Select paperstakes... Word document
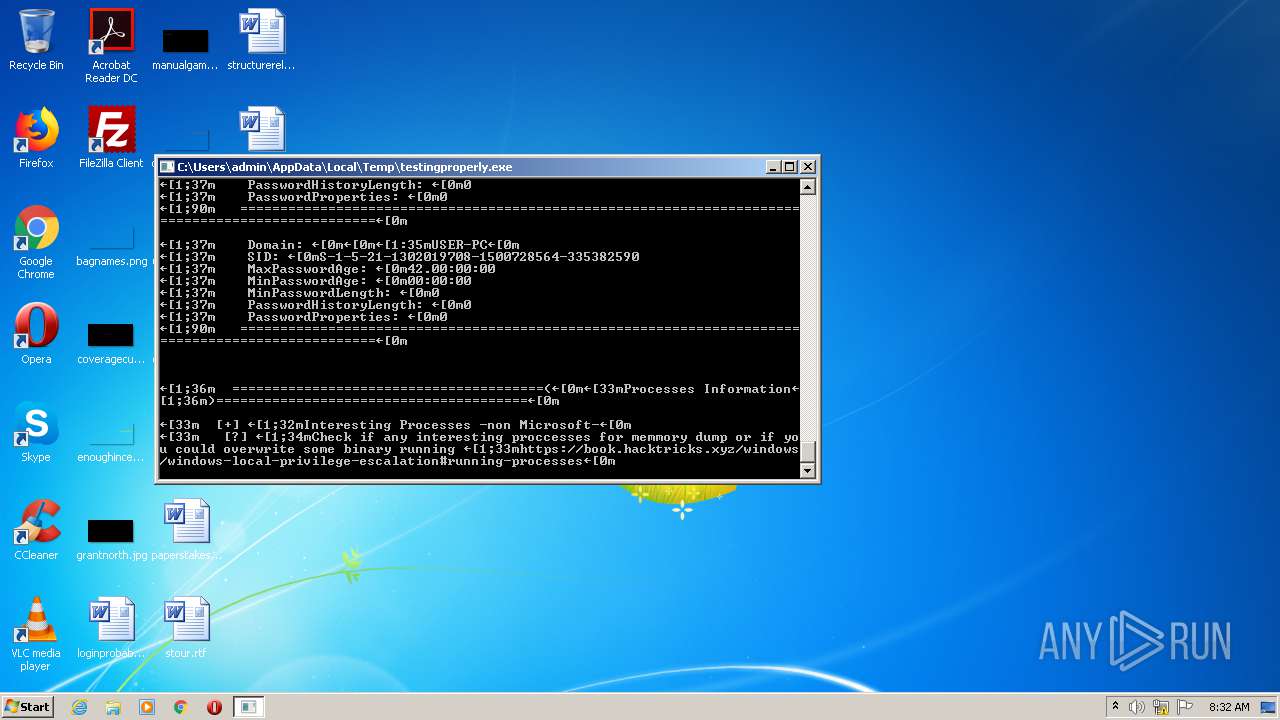The height and width of the screenshot is (720, 1280). coord(186,530)
